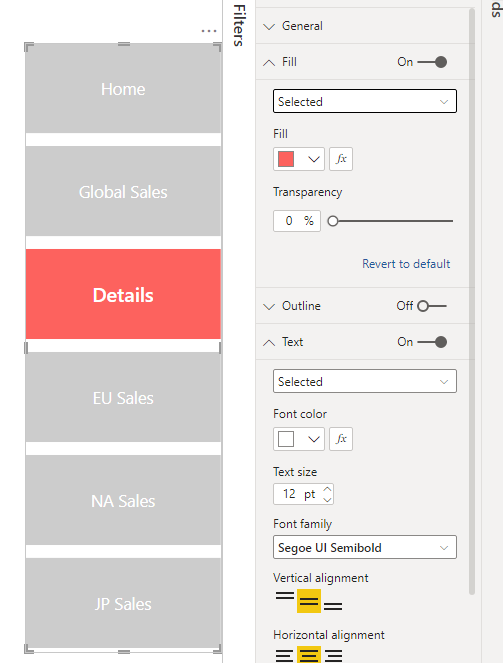This screenshot has height=663, width=503.
Task: Set vertical alignment to middle
Action: click(x=309, y=601)
